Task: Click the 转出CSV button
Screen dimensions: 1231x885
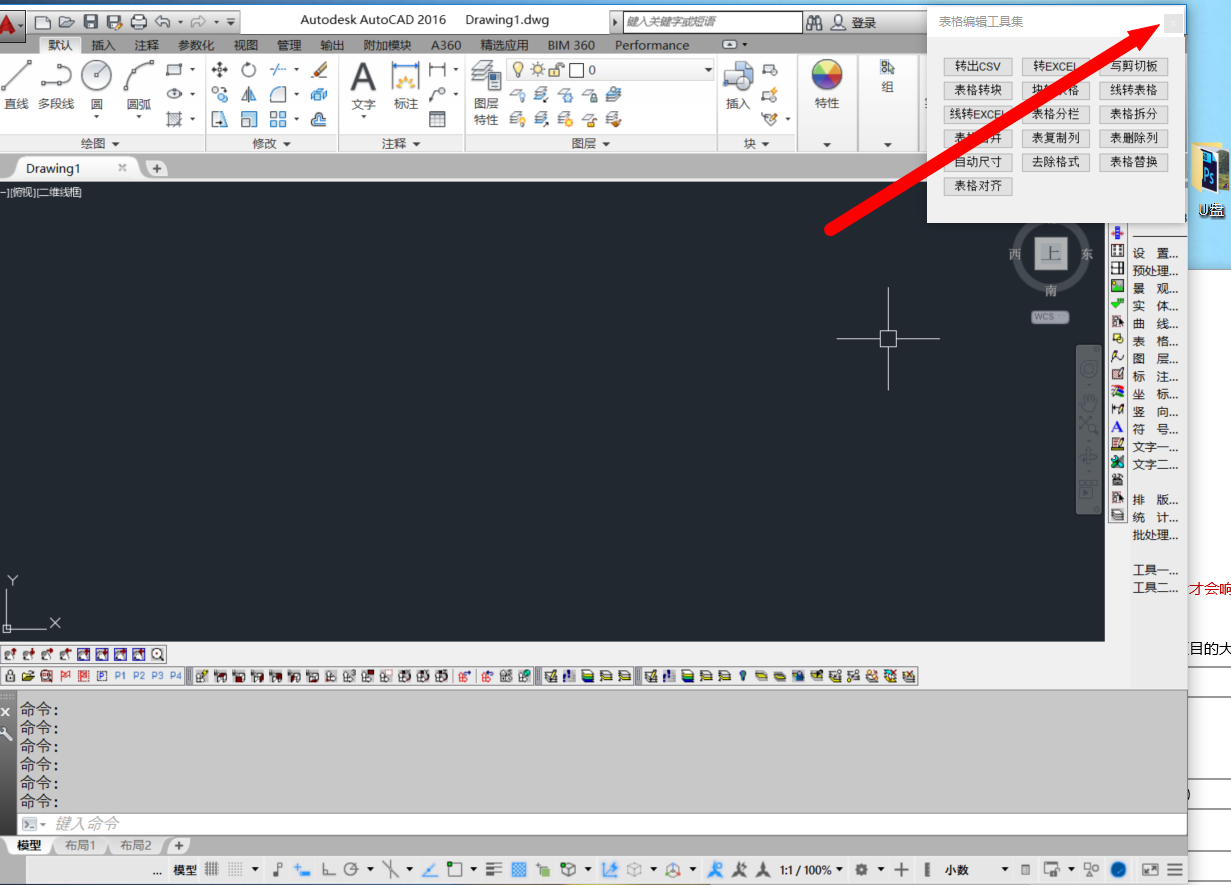Action: tap(978, 66)
